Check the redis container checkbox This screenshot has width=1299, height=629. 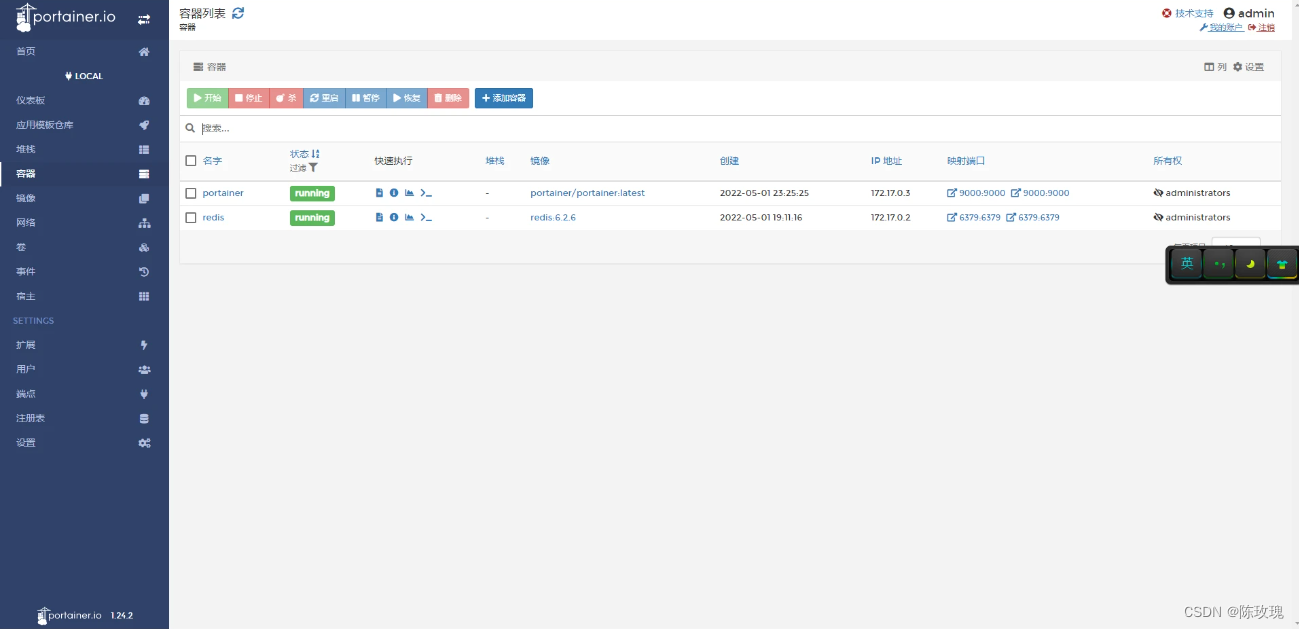[191, 217]
